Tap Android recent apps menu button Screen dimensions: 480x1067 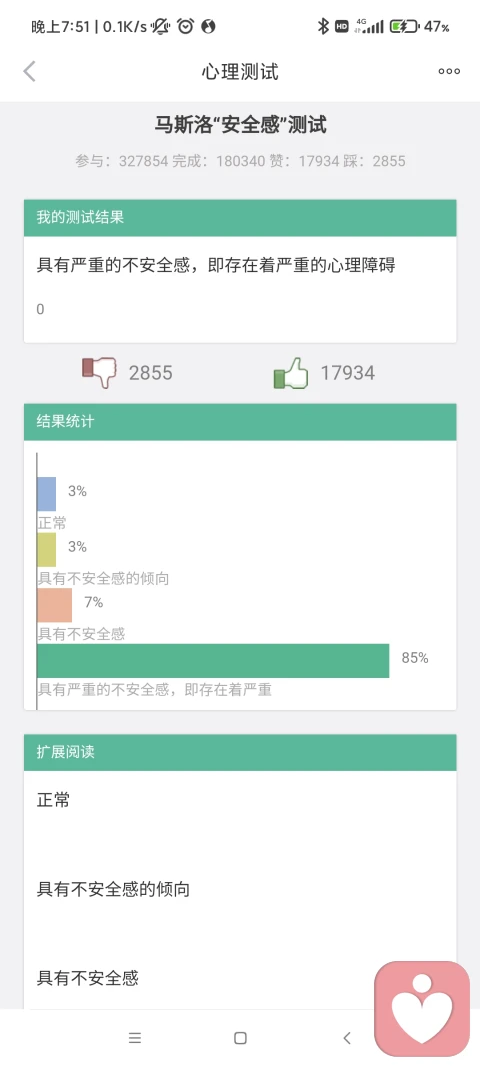pyautogui.click(x=135, y=1038)
